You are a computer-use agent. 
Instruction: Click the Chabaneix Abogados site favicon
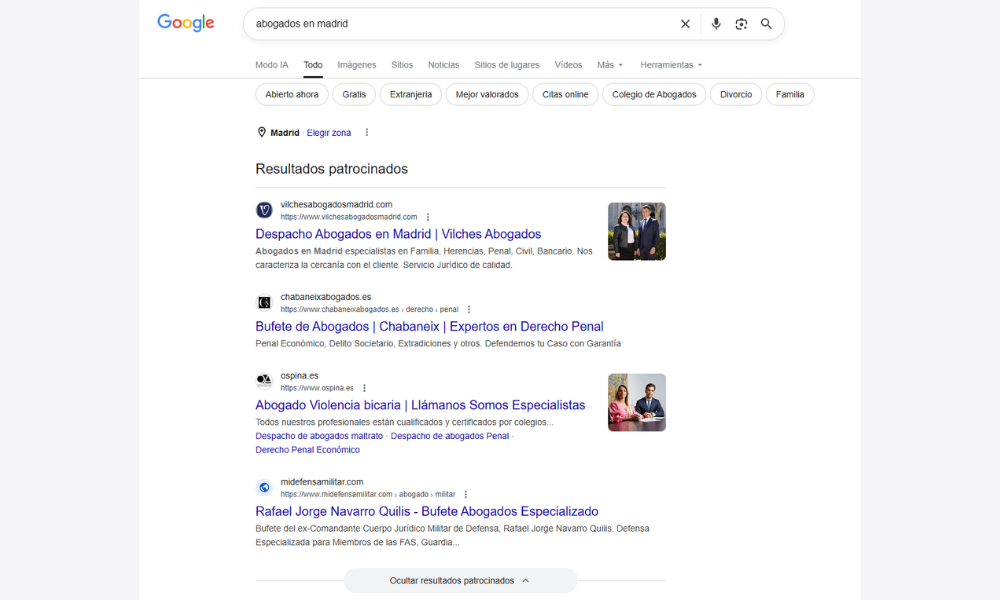coord(264,302)
